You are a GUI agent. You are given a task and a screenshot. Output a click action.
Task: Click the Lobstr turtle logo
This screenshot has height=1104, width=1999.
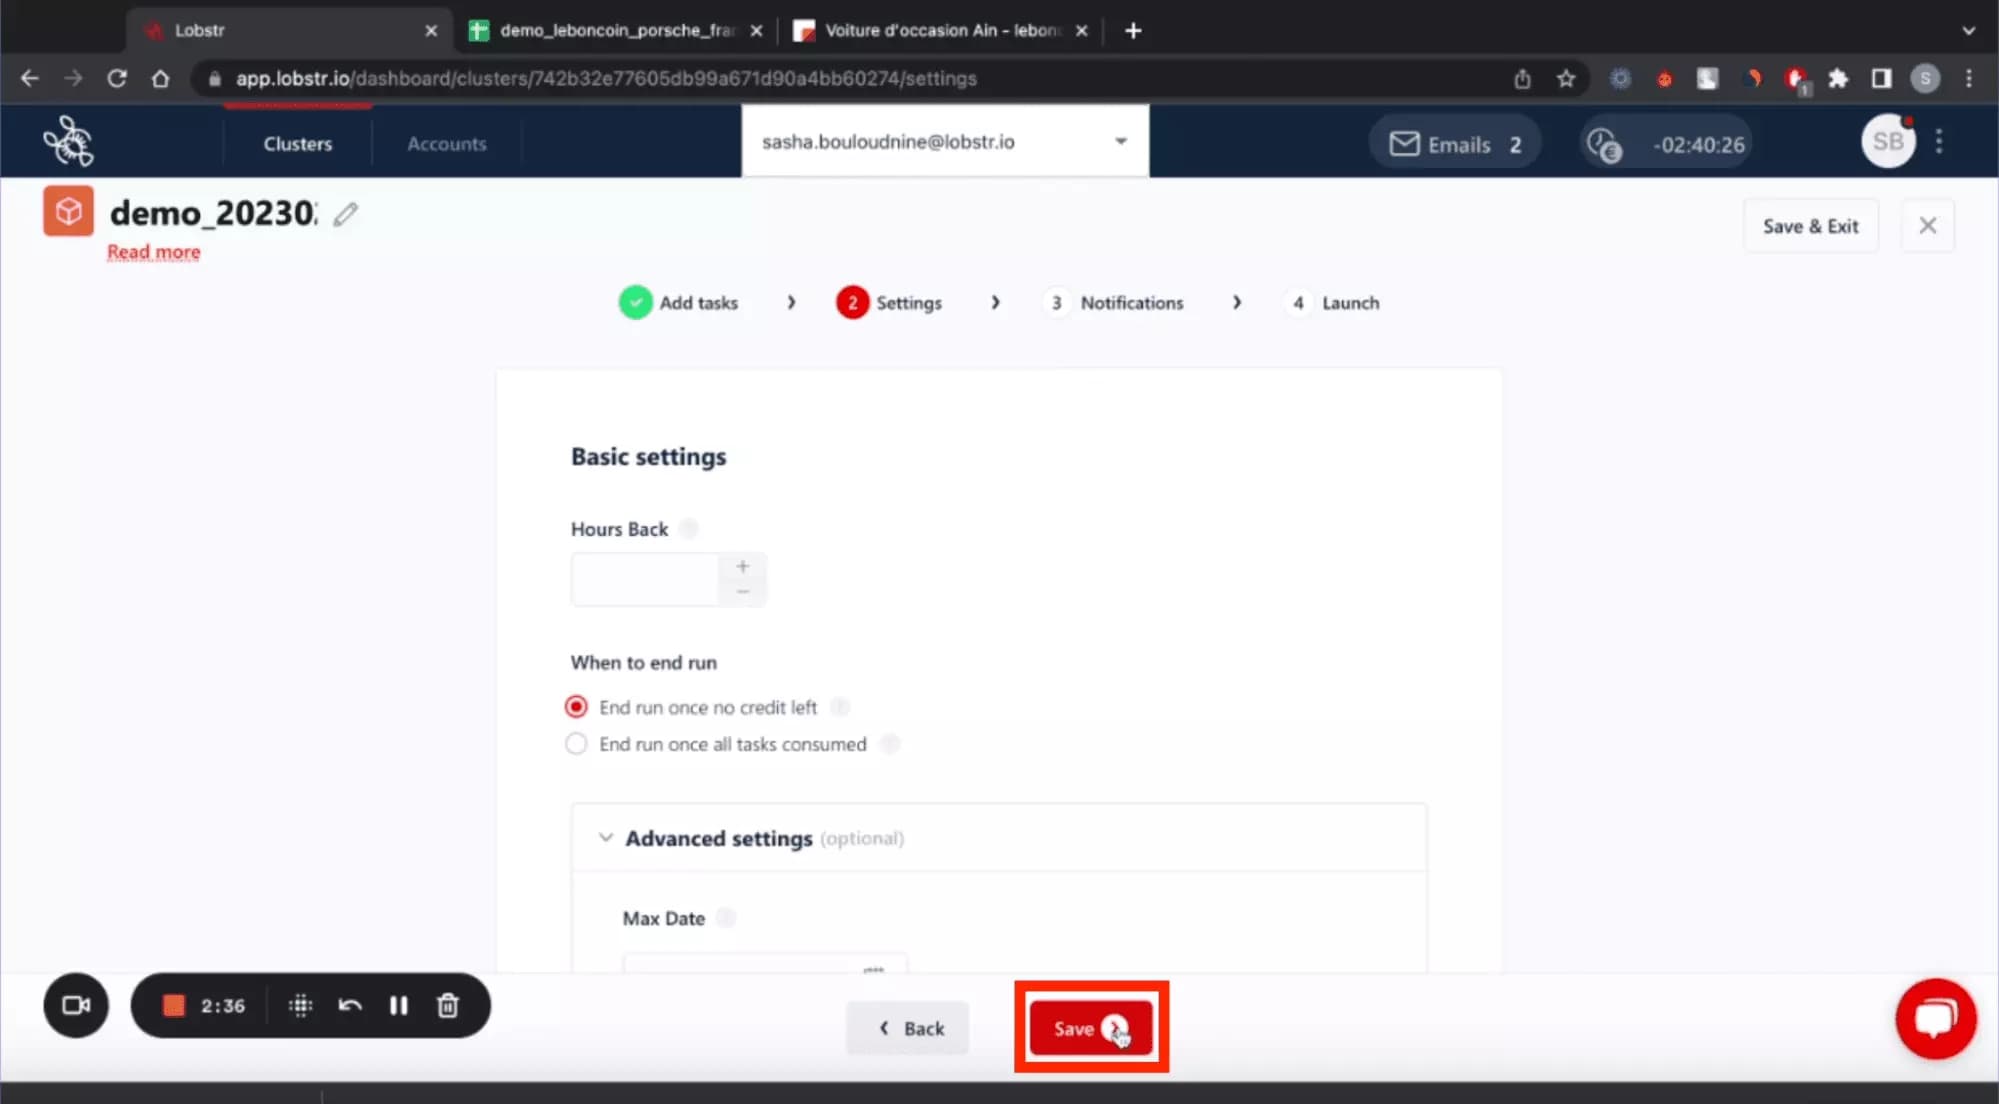click(x=69, y=141)
